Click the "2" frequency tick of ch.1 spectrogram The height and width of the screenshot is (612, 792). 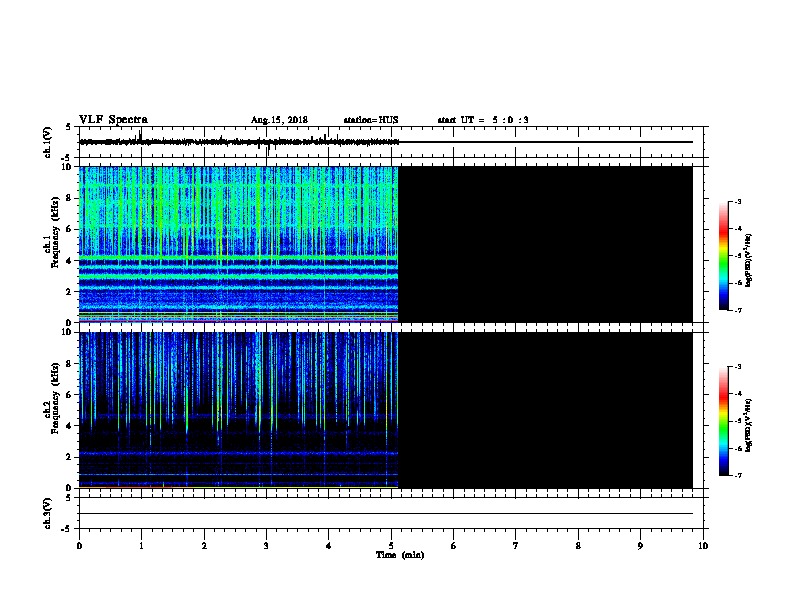69,292
